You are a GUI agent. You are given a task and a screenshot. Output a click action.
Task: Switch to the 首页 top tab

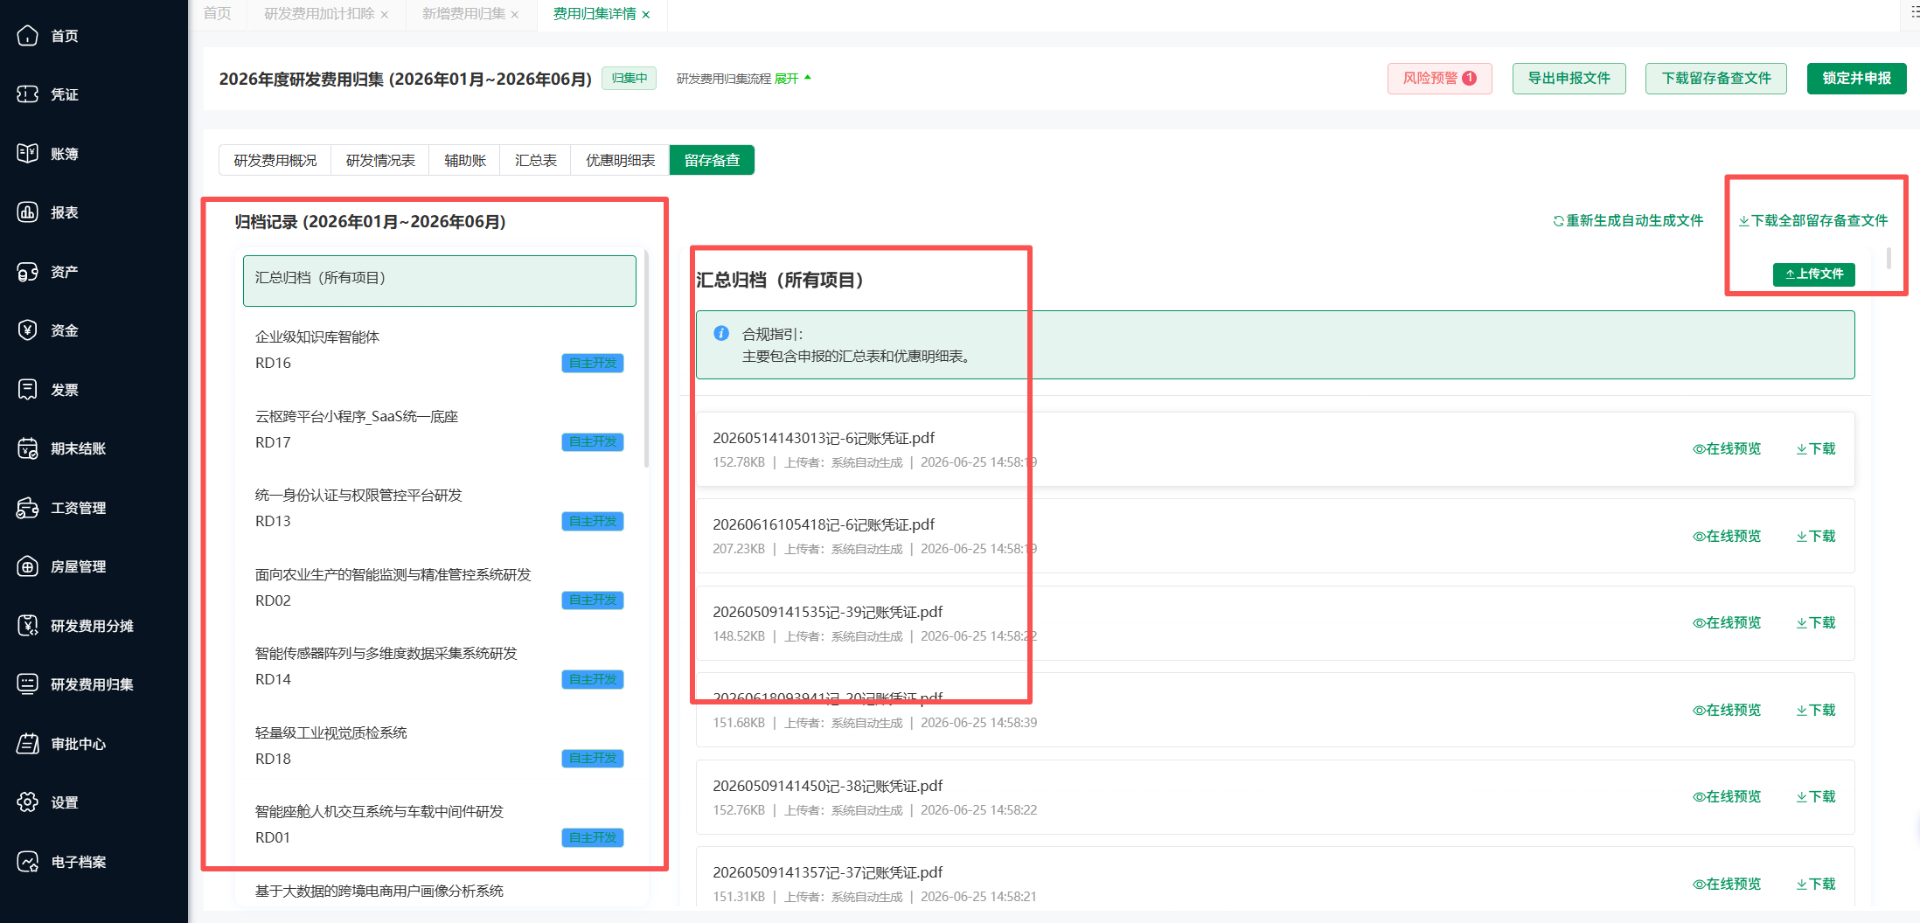217,13
